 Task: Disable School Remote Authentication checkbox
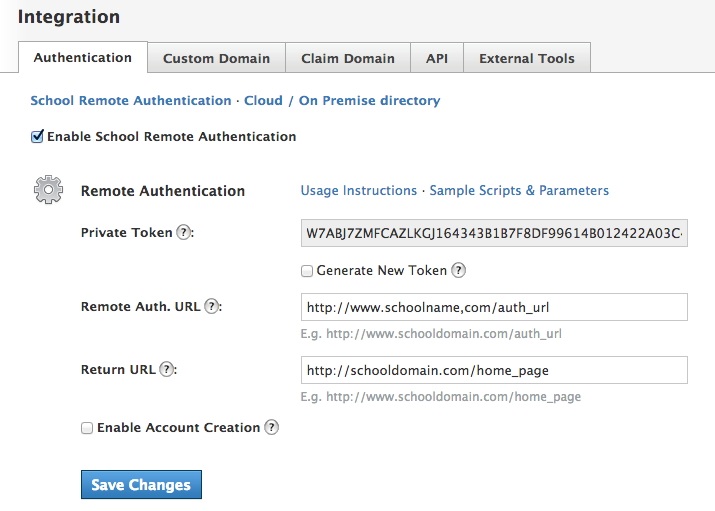pyautogui.click(x=37, y=136)
